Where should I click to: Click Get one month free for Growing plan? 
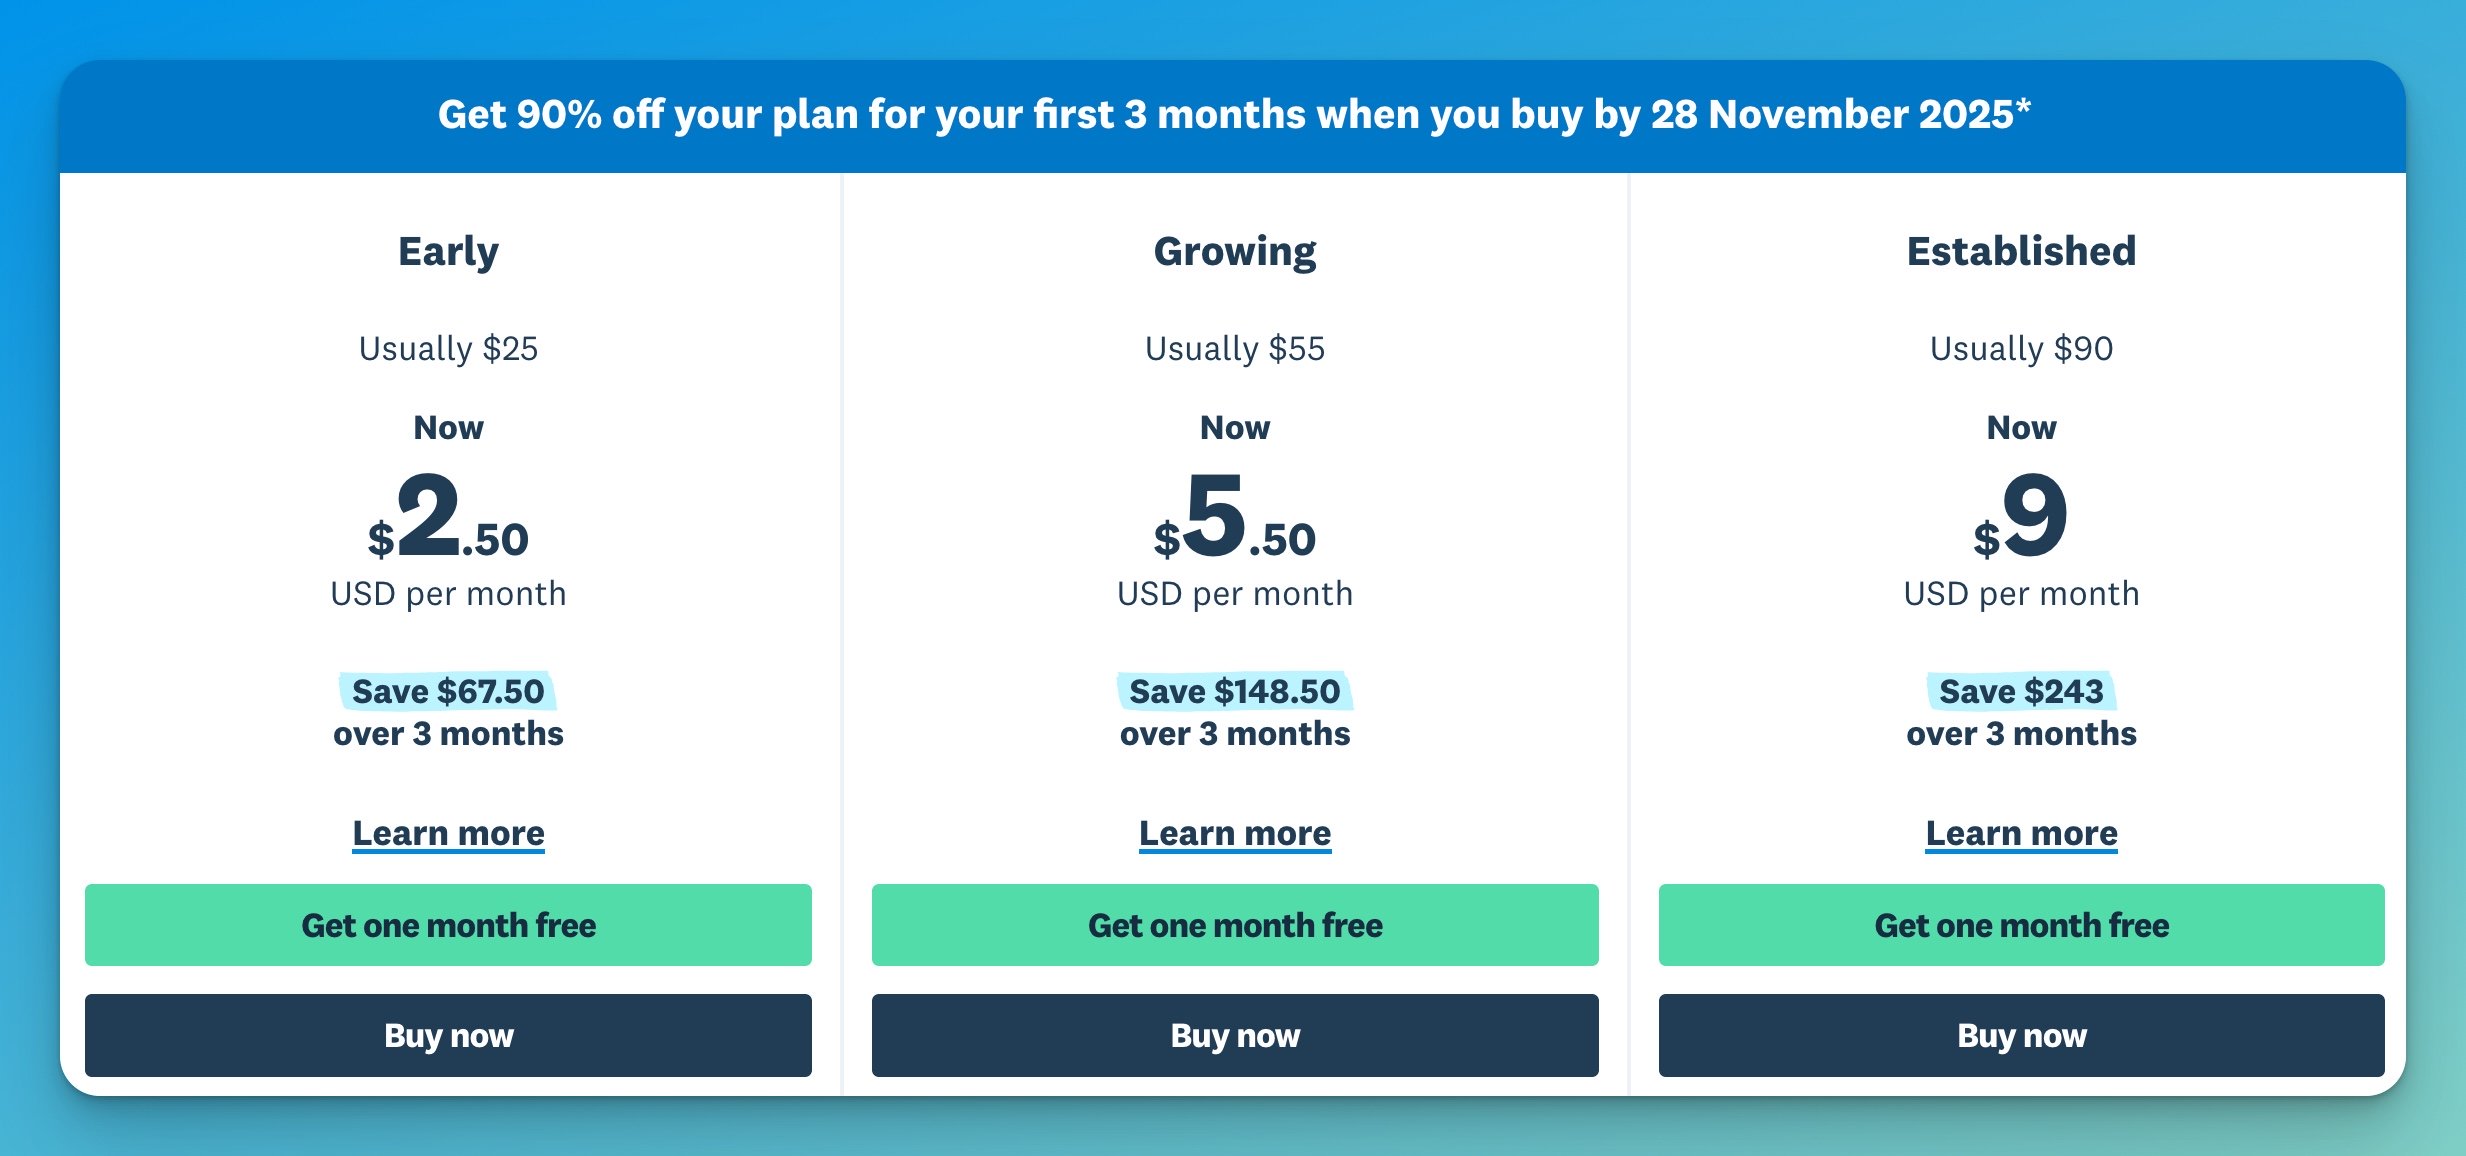pyautogui.click(x=1234, y=925)
